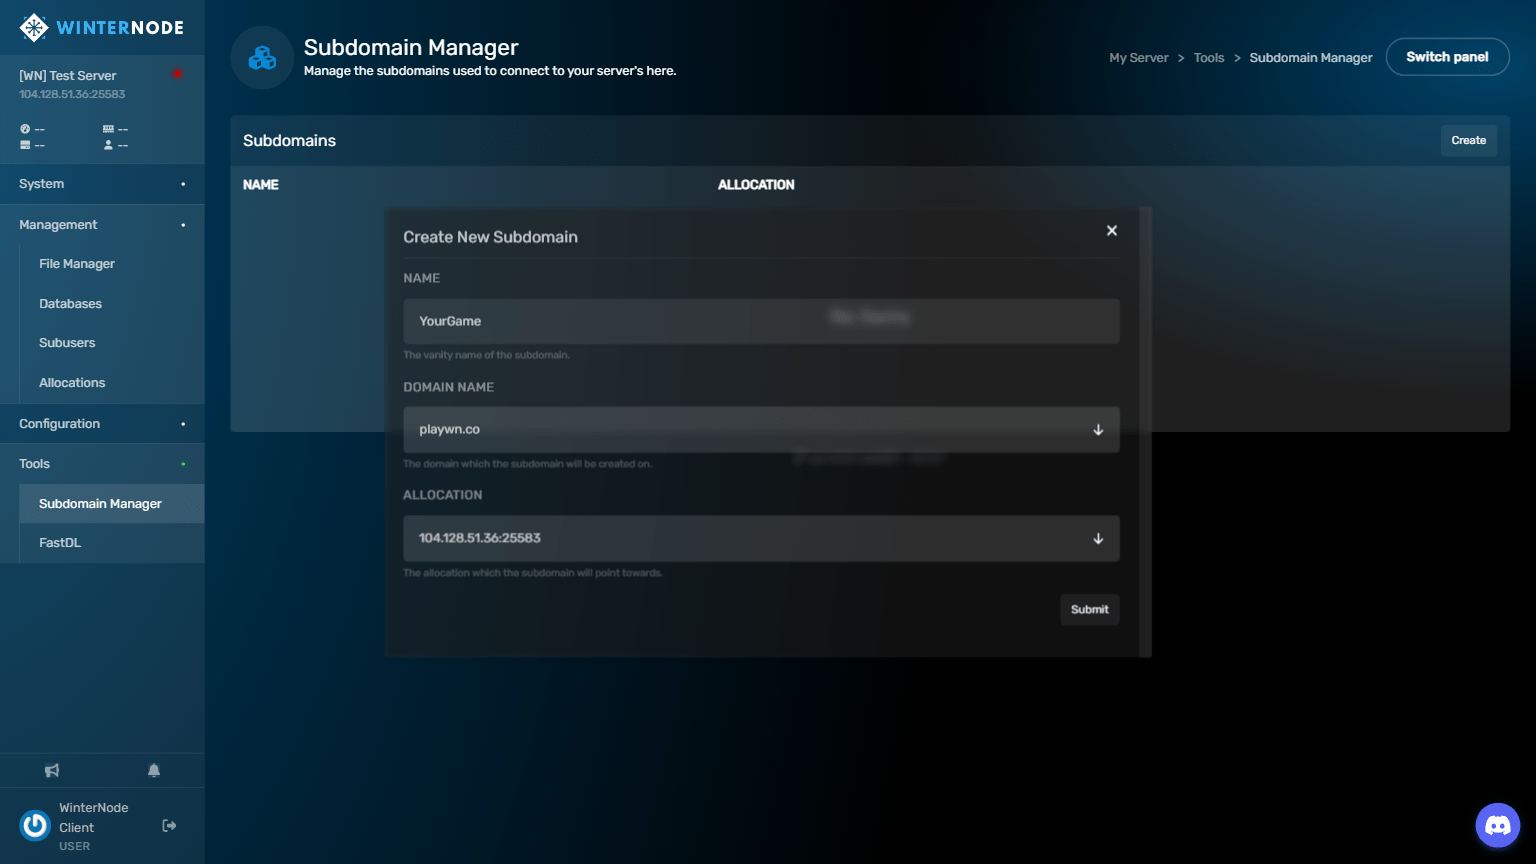This screenshot has height=864, width=1536.
Task: Collapse the Management sidebar section
Action: coord(102,225)
